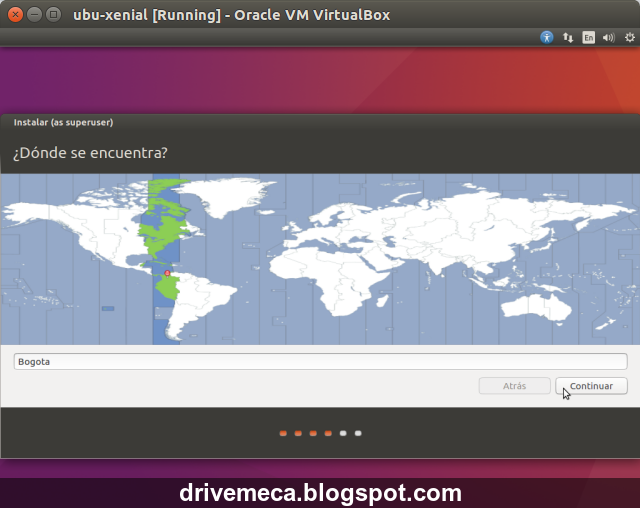Click the ¿Dónde se encuentra? heading

(90, 153)
